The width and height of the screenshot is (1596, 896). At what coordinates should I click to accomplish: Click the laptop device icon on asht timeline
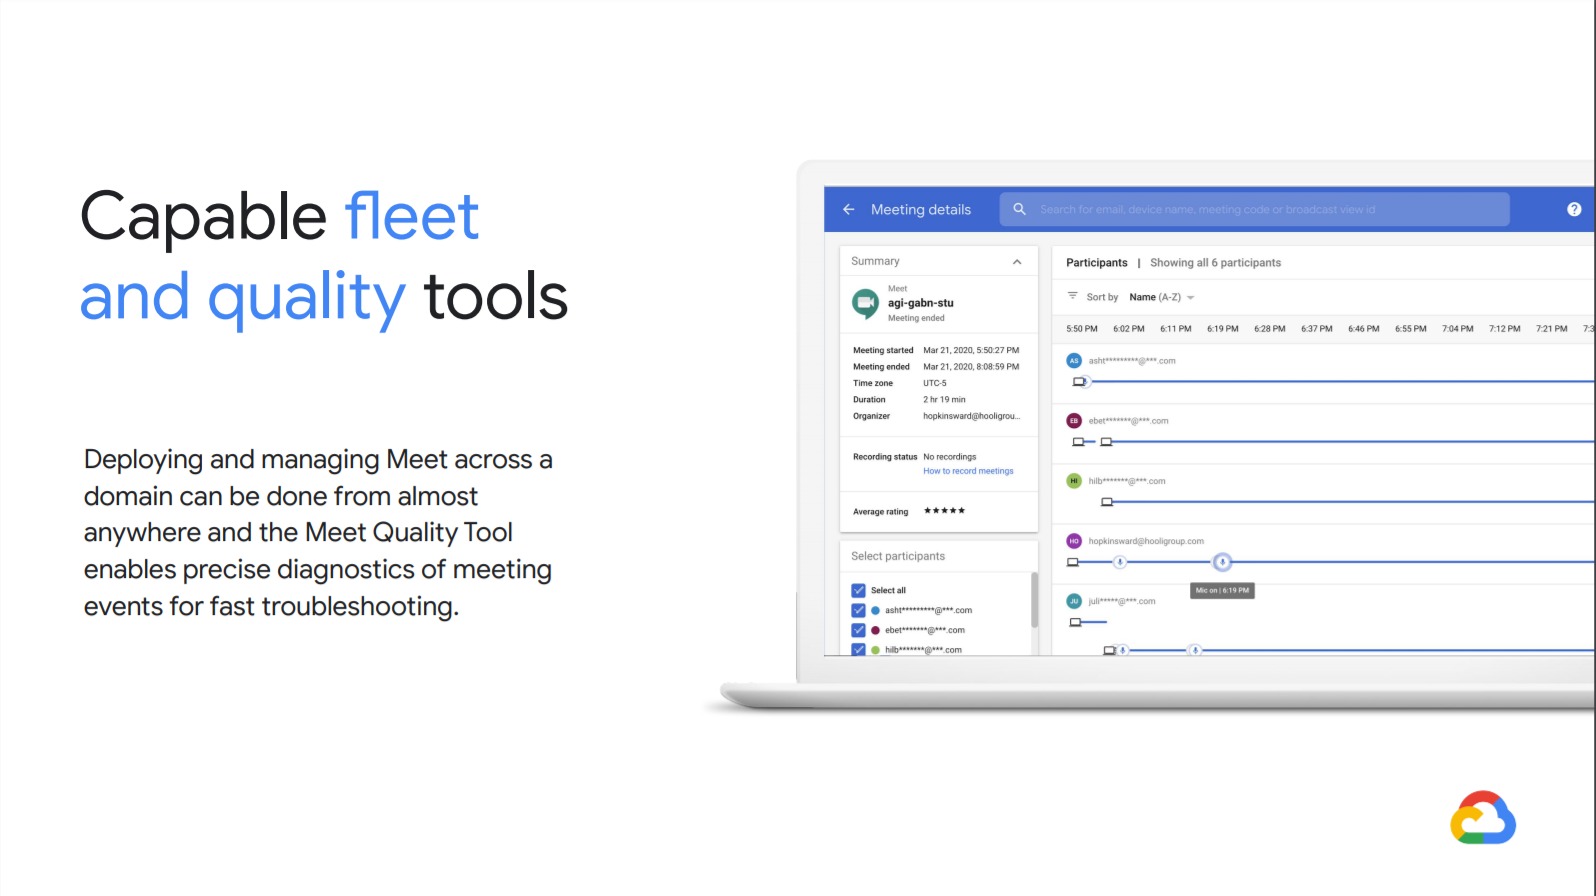(x=1079, y=381)
